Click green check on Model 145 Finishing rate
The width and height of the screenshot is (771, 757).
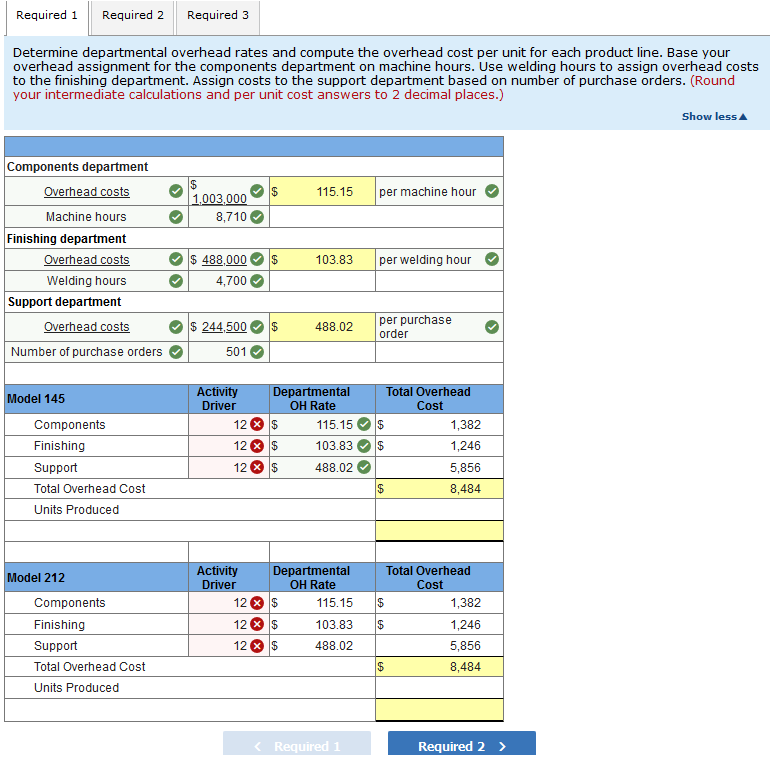coord(363,446)
